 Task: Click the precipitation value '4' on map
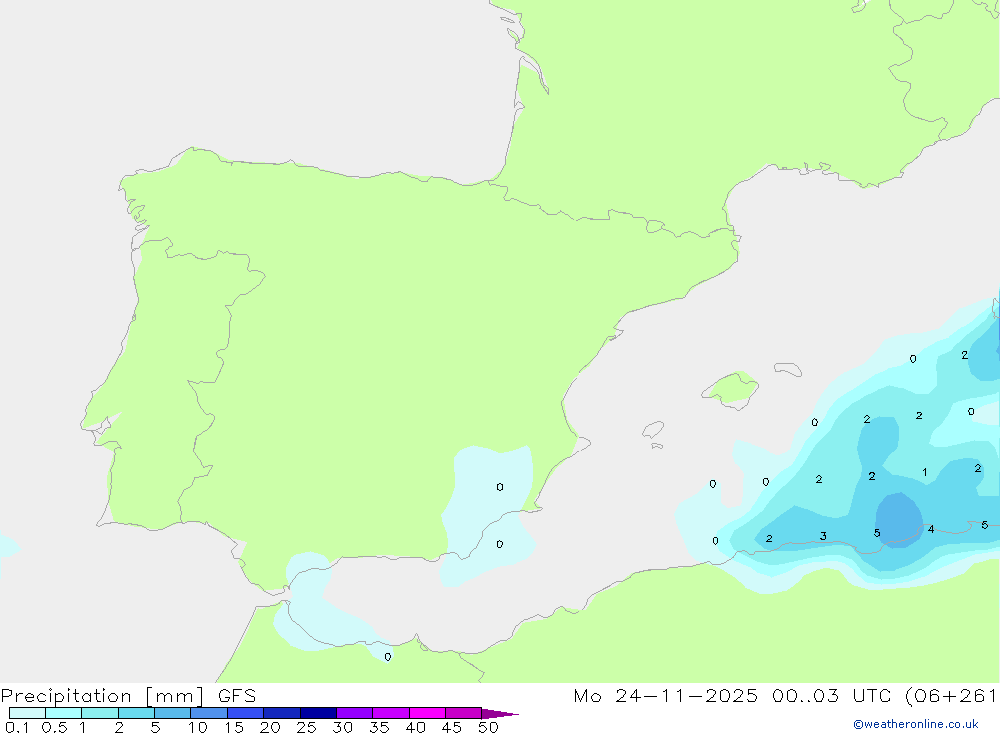coord(931,529)
